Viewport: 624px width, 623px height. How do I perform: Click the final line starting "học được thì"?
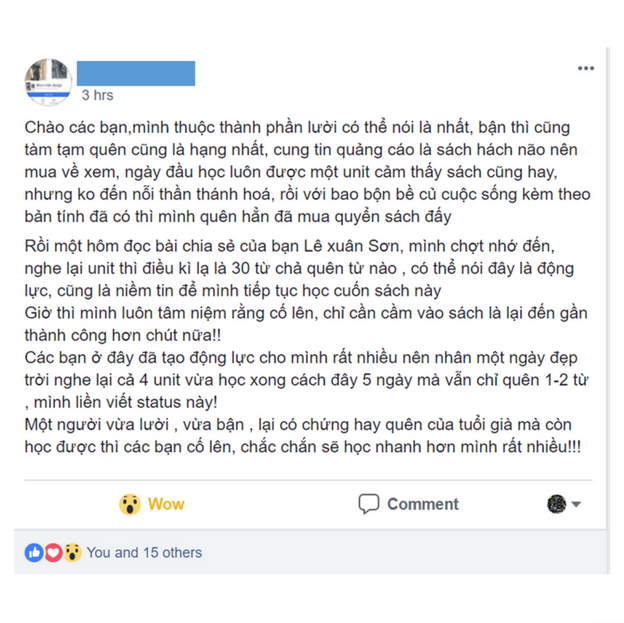pyautogui.click(x=302, y=447)
